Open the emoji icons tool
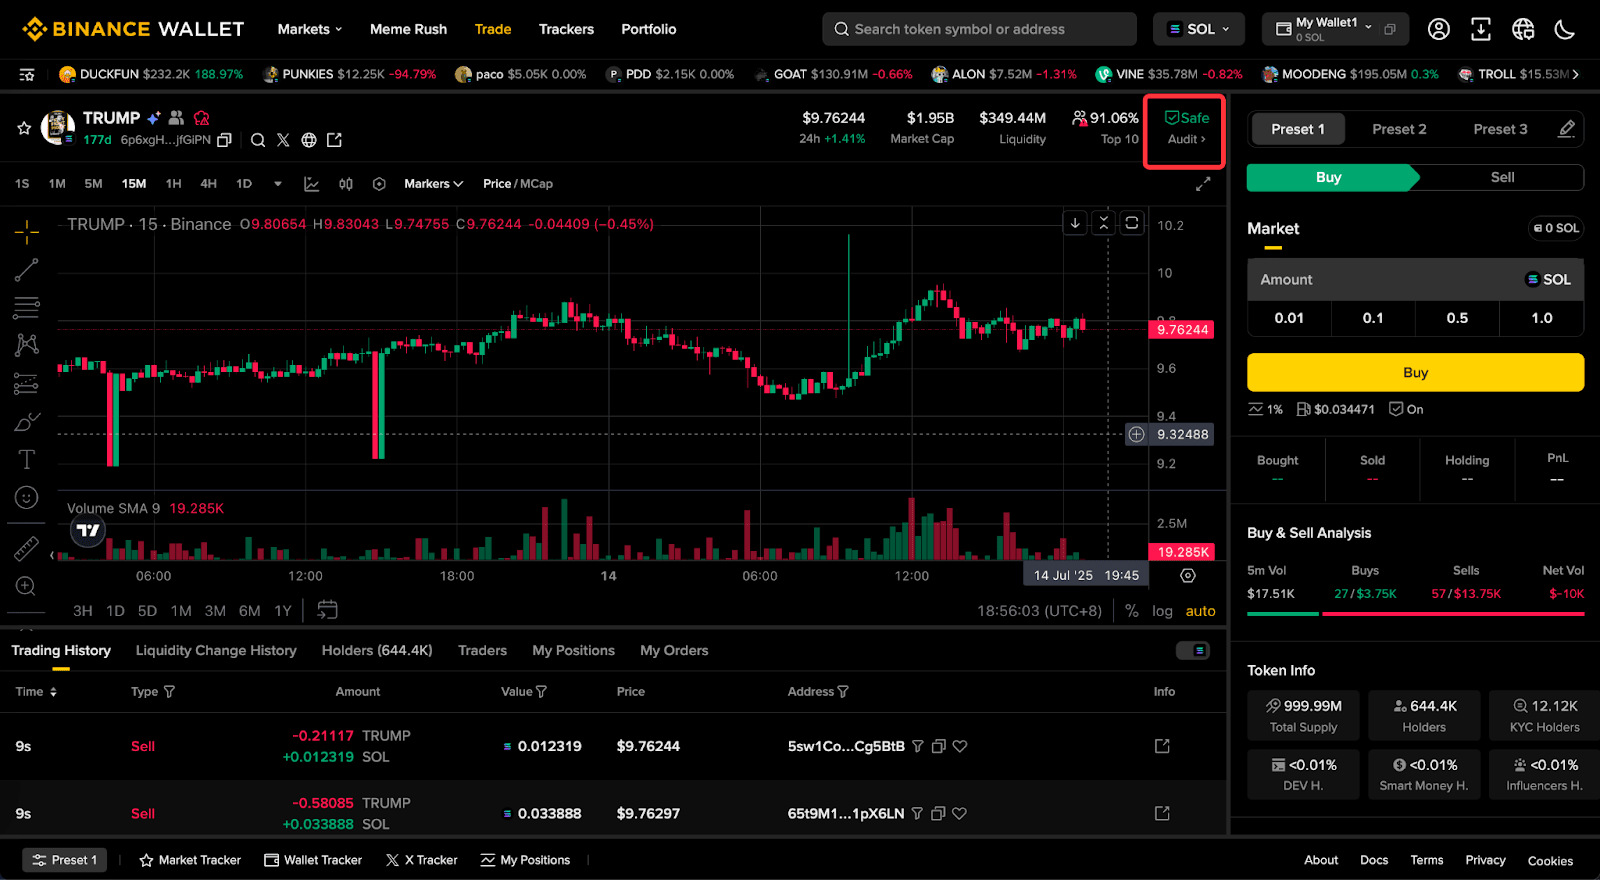This screenshot has width=1600, height=880. coord(27,497)
